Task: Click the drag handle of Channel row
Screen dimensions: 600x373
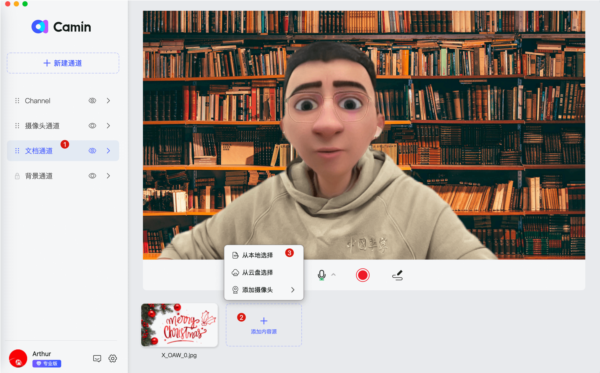Action: tap(17, 101)
